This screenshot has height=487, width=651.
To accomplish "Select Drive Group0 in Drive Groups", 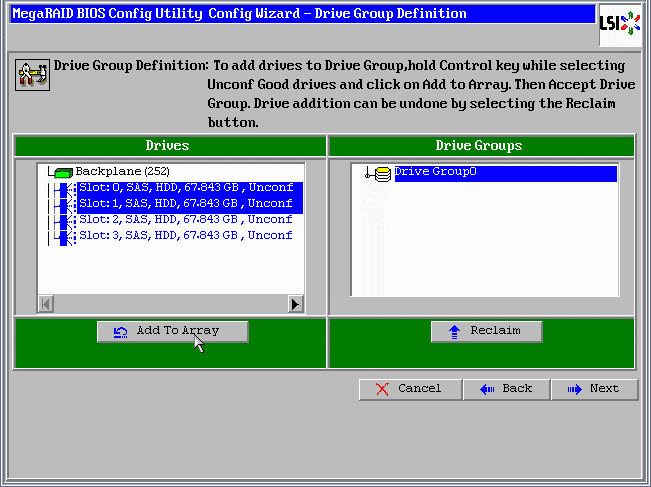I will 435,172.
